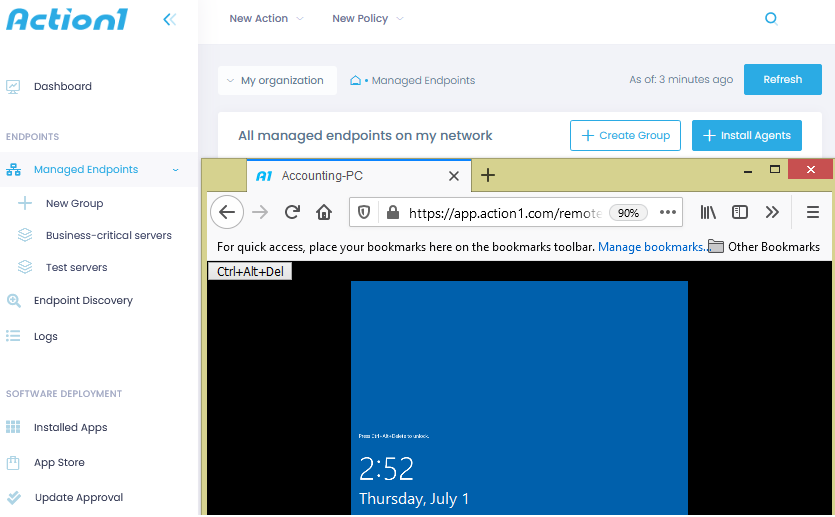Click the Managed Endpoints breadcrumb

(x=423, y=80)
